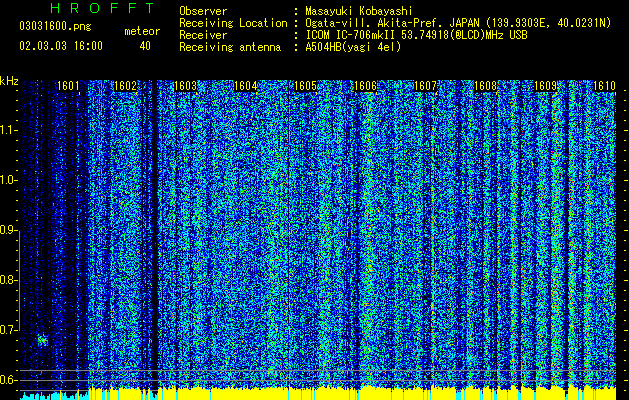Click the gray vertical range bar beside the frequency axis
The image size is (629, 400).
click(x=19, y=280)
